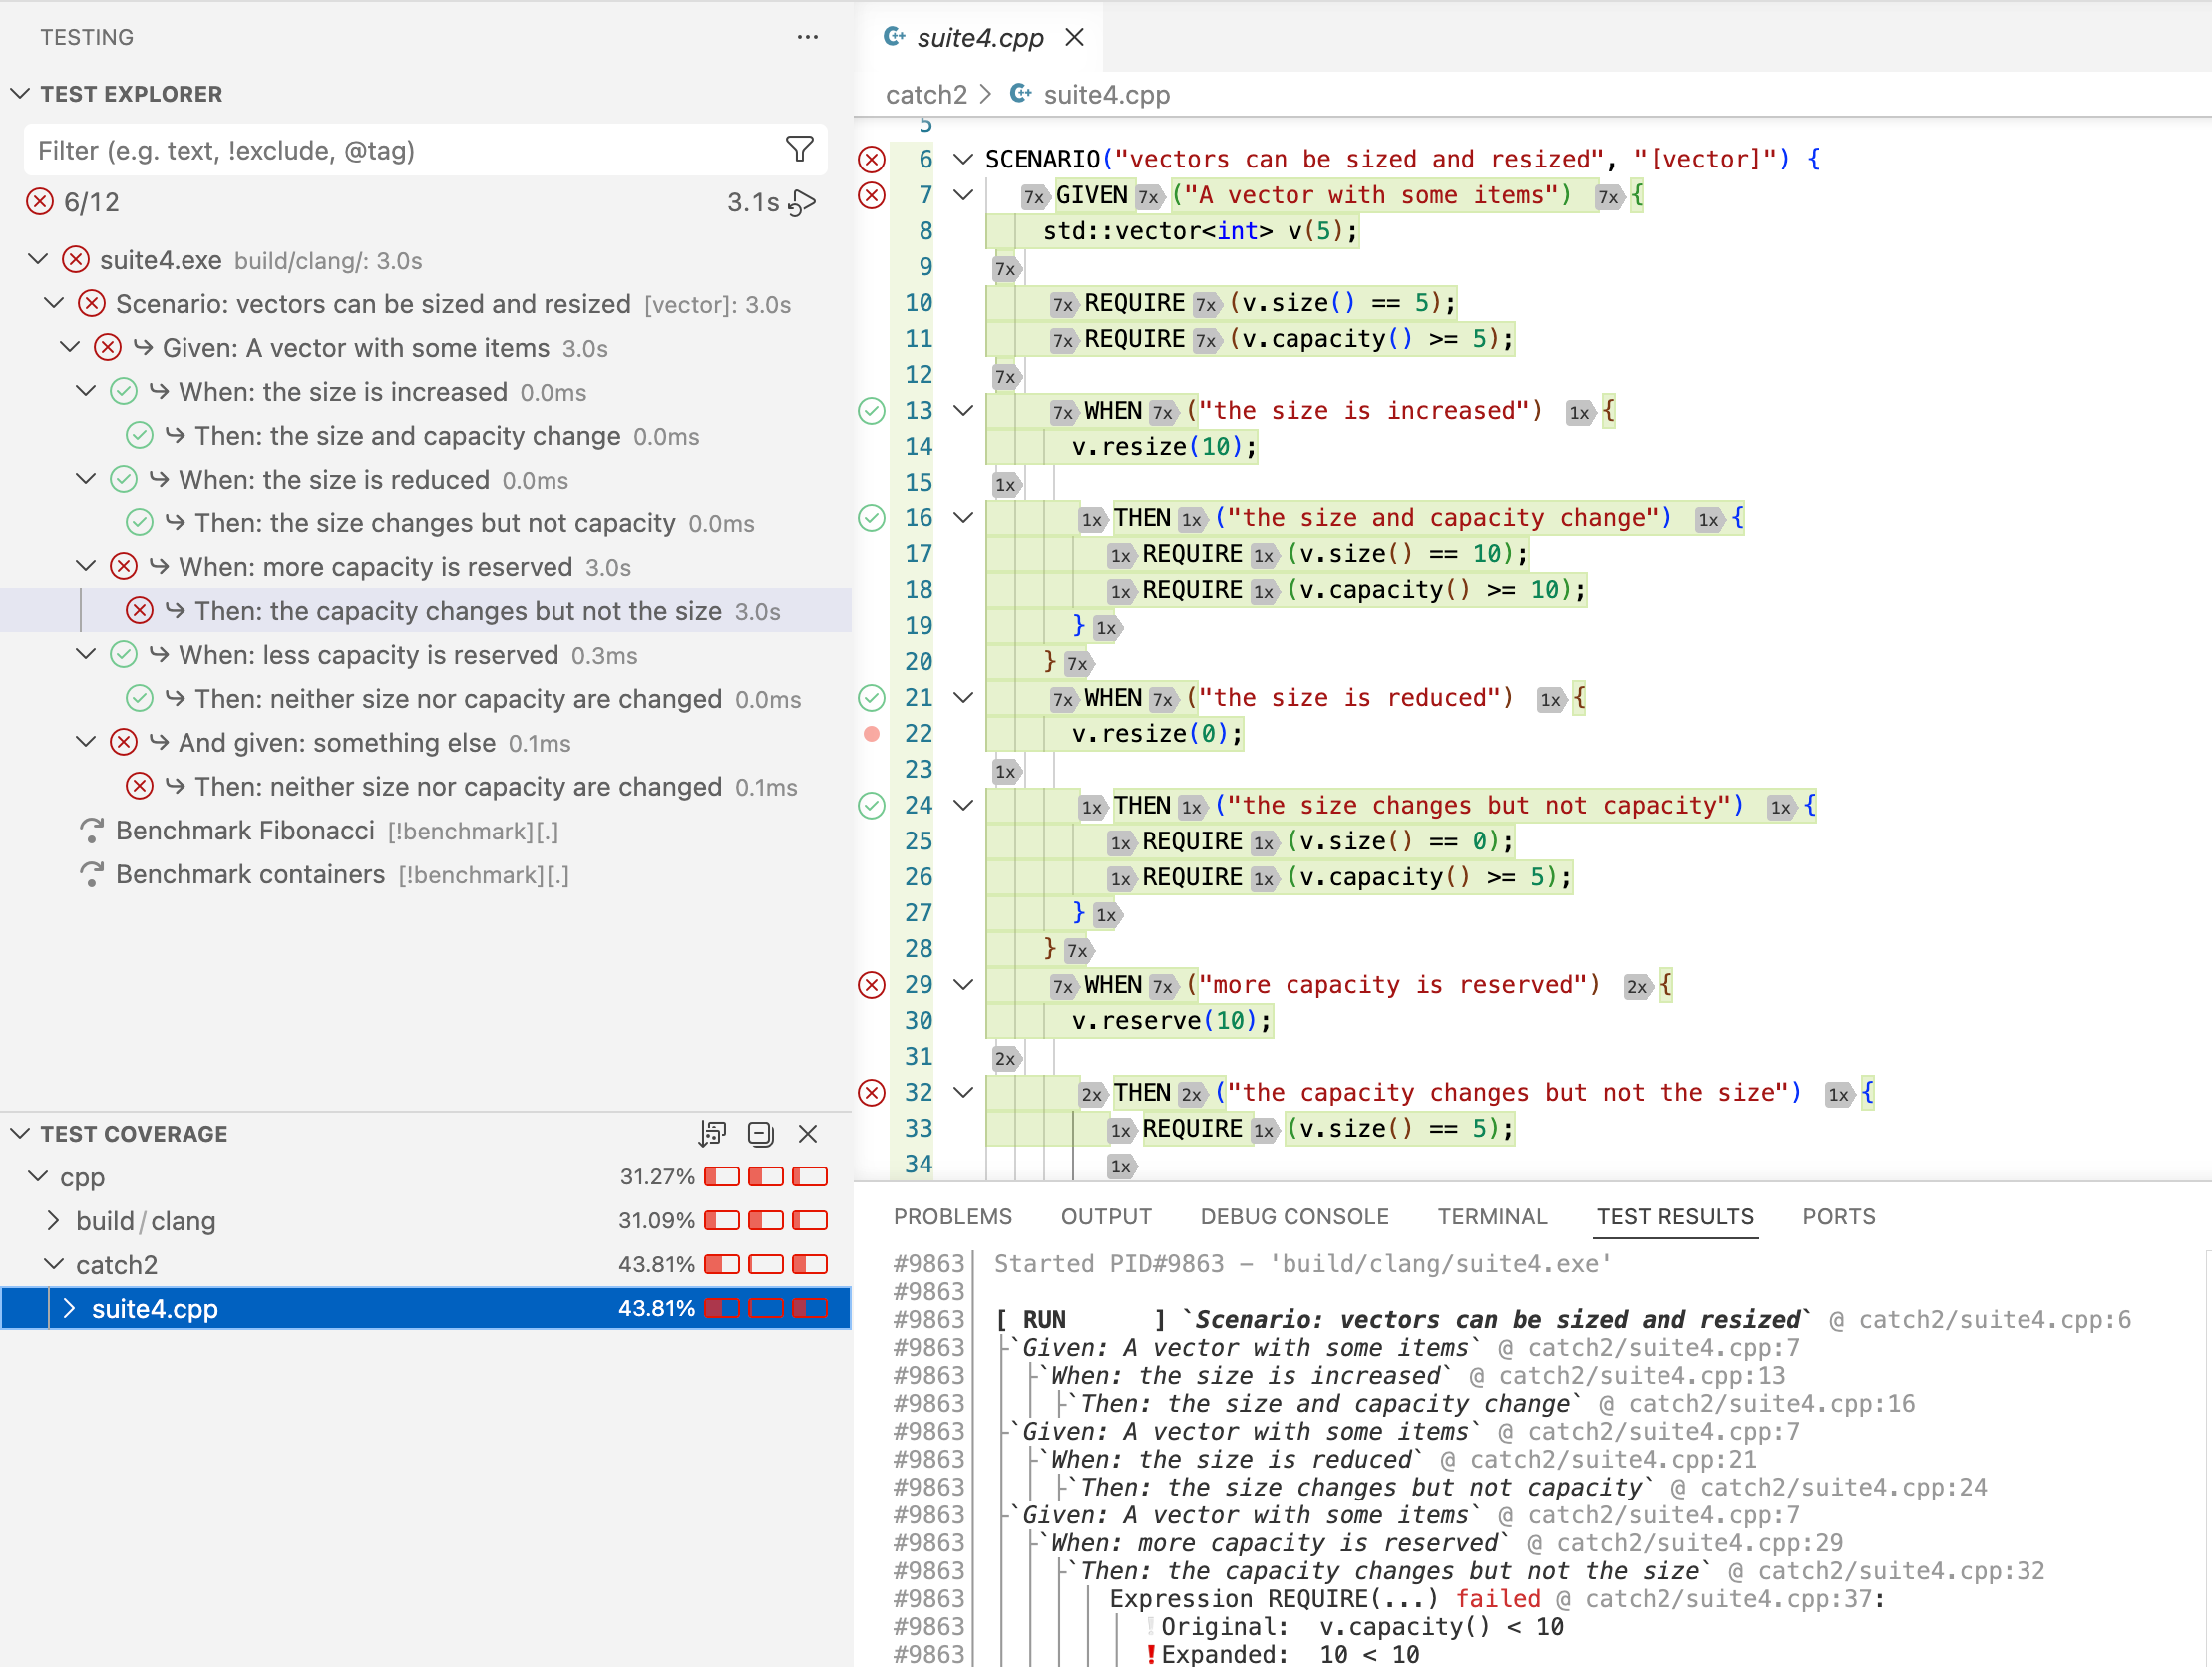Click the filter funnel icon

click(x=799, y=150)
